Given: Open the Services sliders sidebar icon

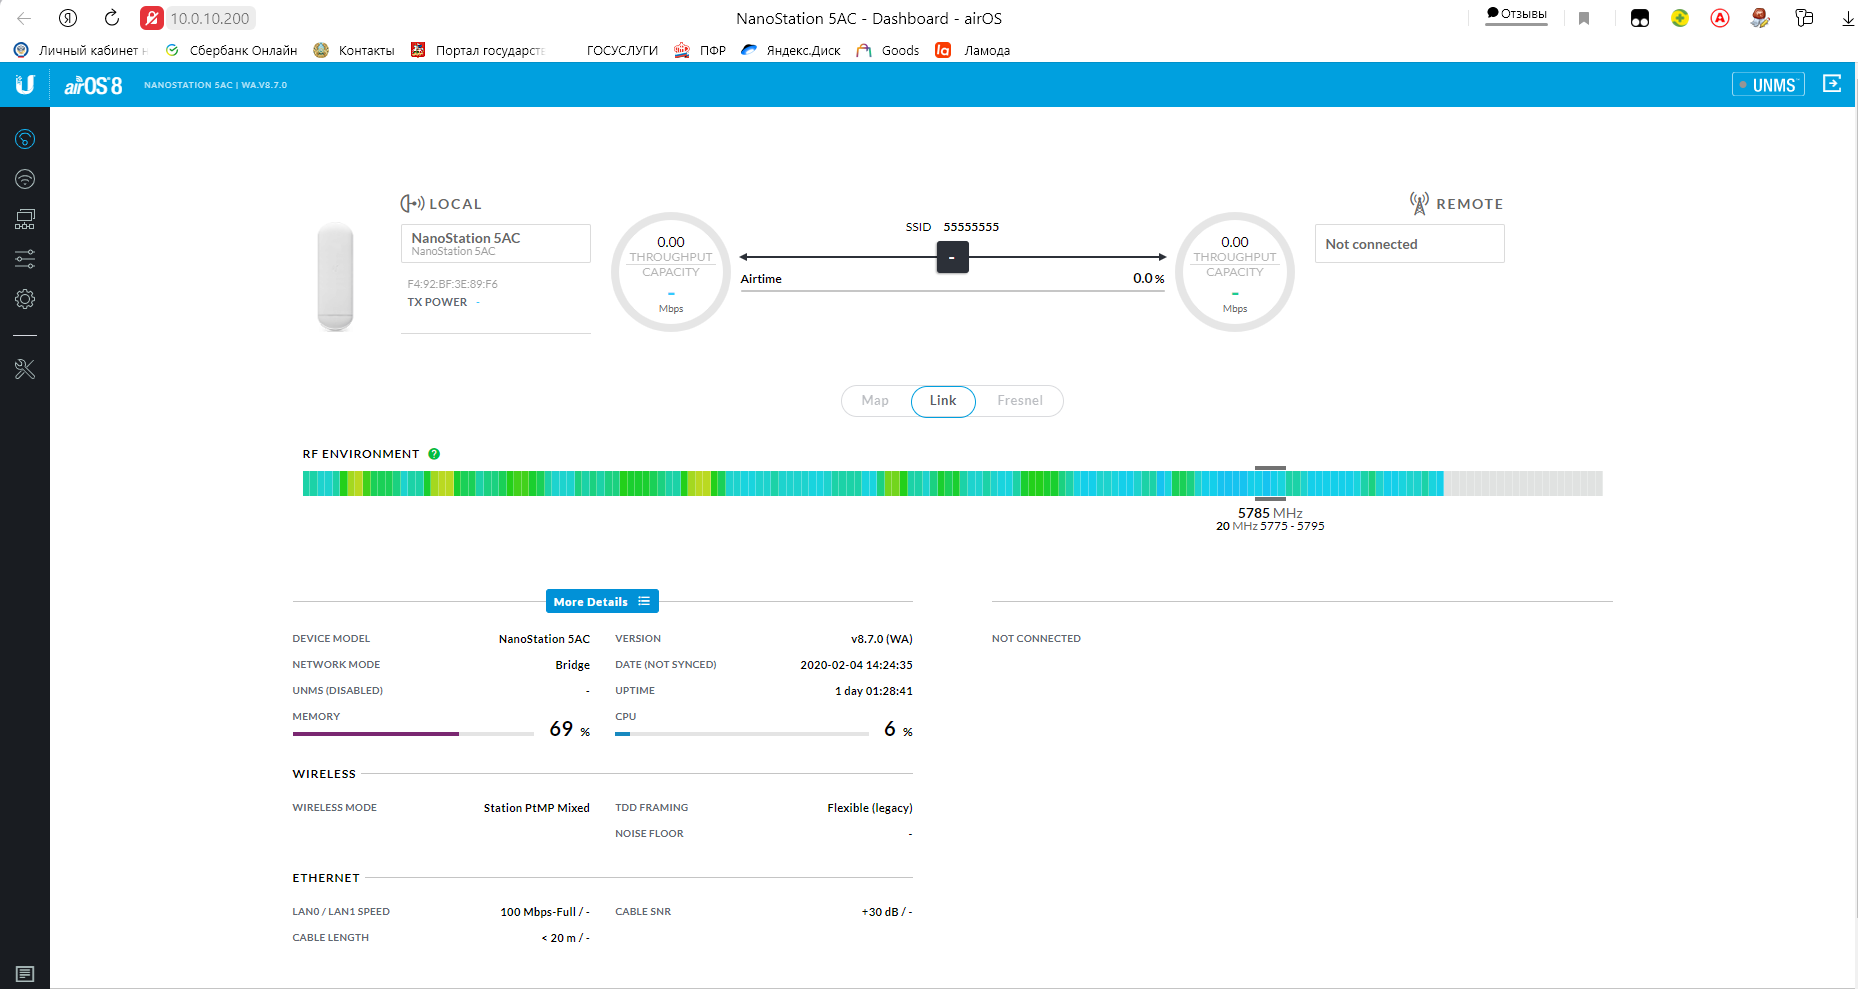Looking at the screenshot, I should (25, 259).
